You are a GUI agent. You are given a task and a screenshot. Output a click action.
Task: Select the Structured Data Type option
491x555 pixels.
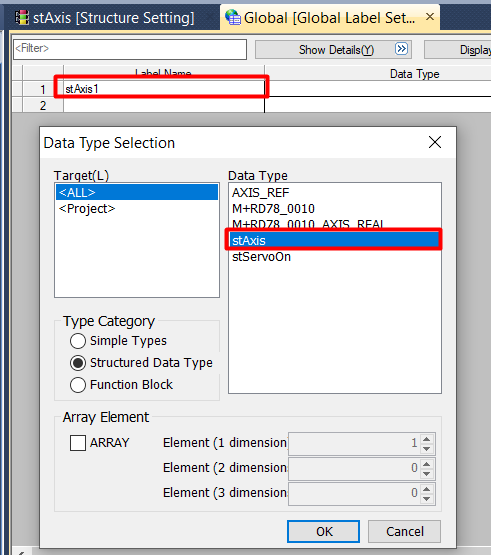(78, 363)
